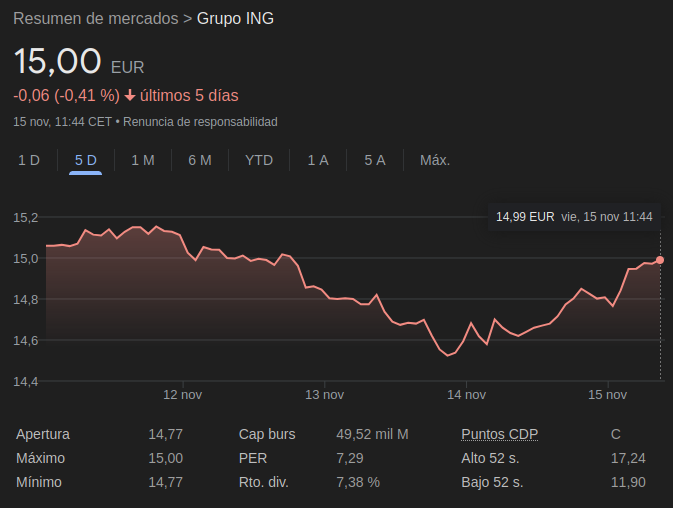Click the 49,52 mil M value

coord(373,434)
